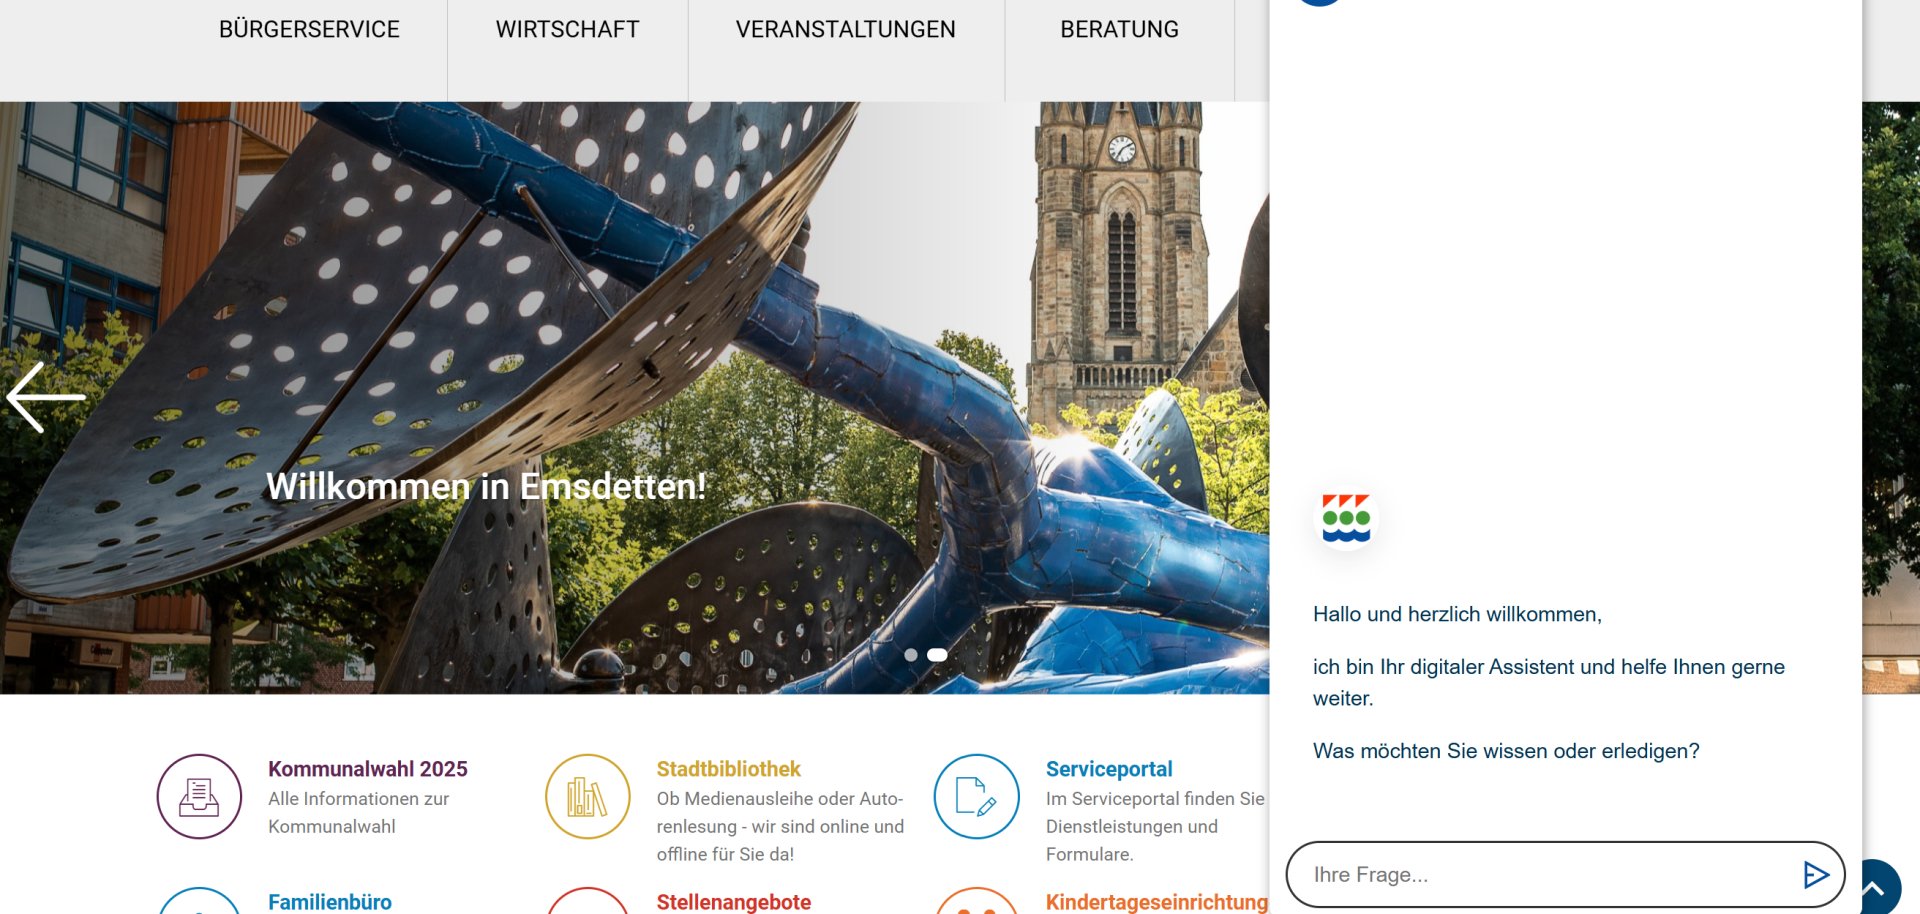Follow the Stadtbibliothek heading link
This screenshot has width=1920, height=914.
pyautogui.click(x=729, y=769)
